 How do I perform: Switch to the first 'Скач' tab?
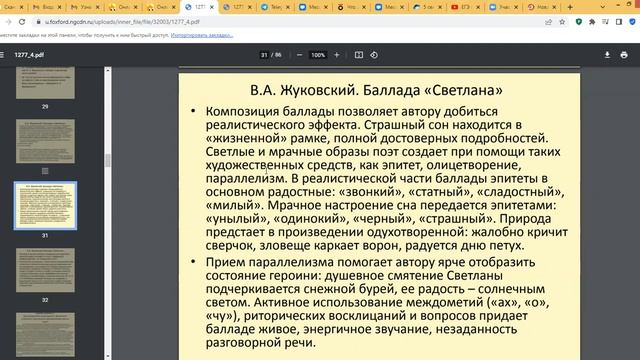[x=9, y=7]
